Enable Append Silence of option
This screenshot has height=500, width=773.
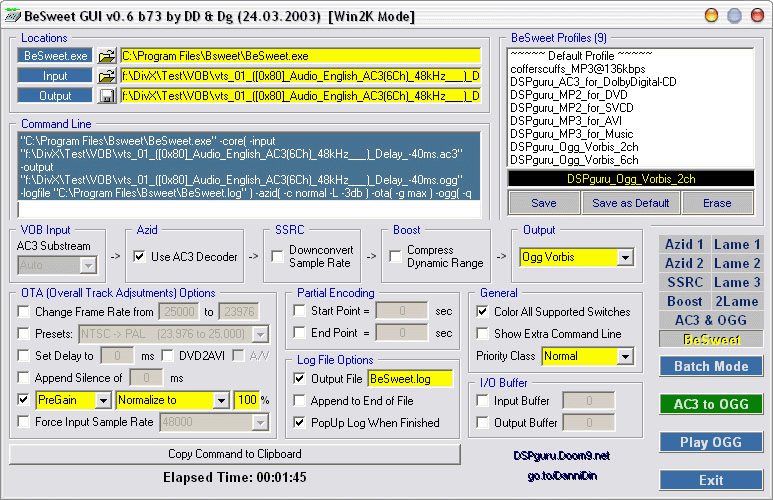point(23,378)
